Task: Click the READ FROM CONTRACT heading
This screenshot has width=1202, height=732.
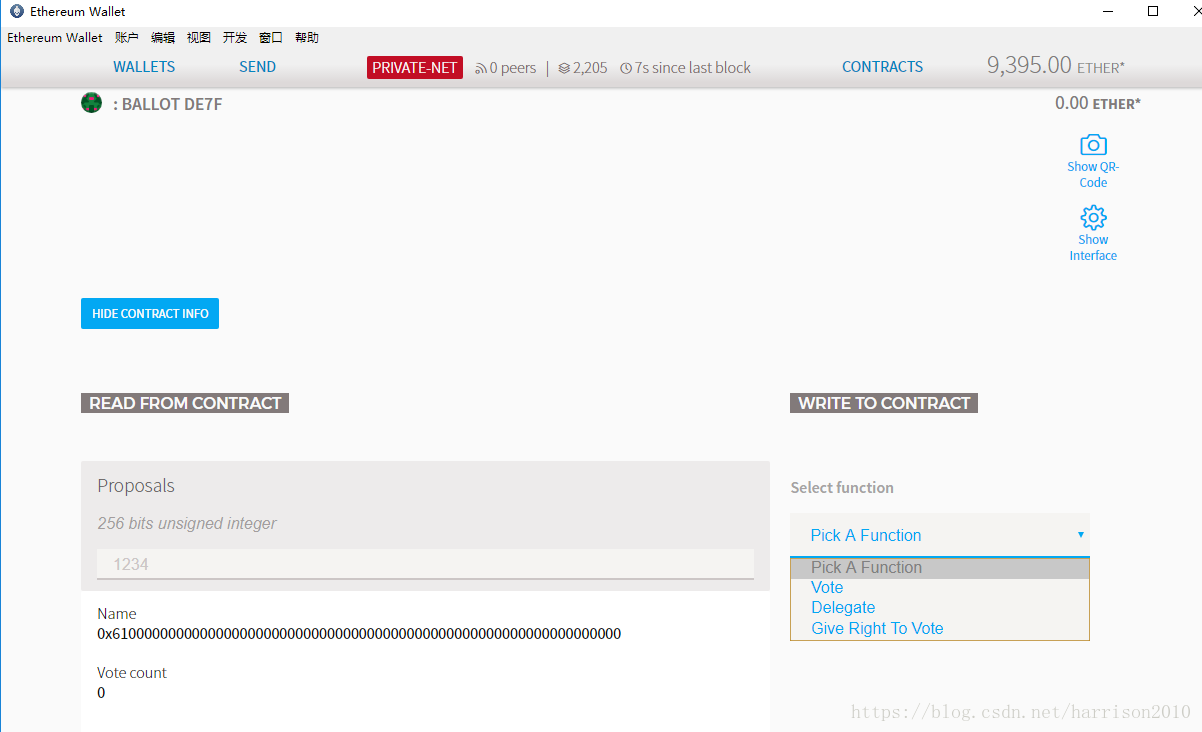Action: coord(185,403)
